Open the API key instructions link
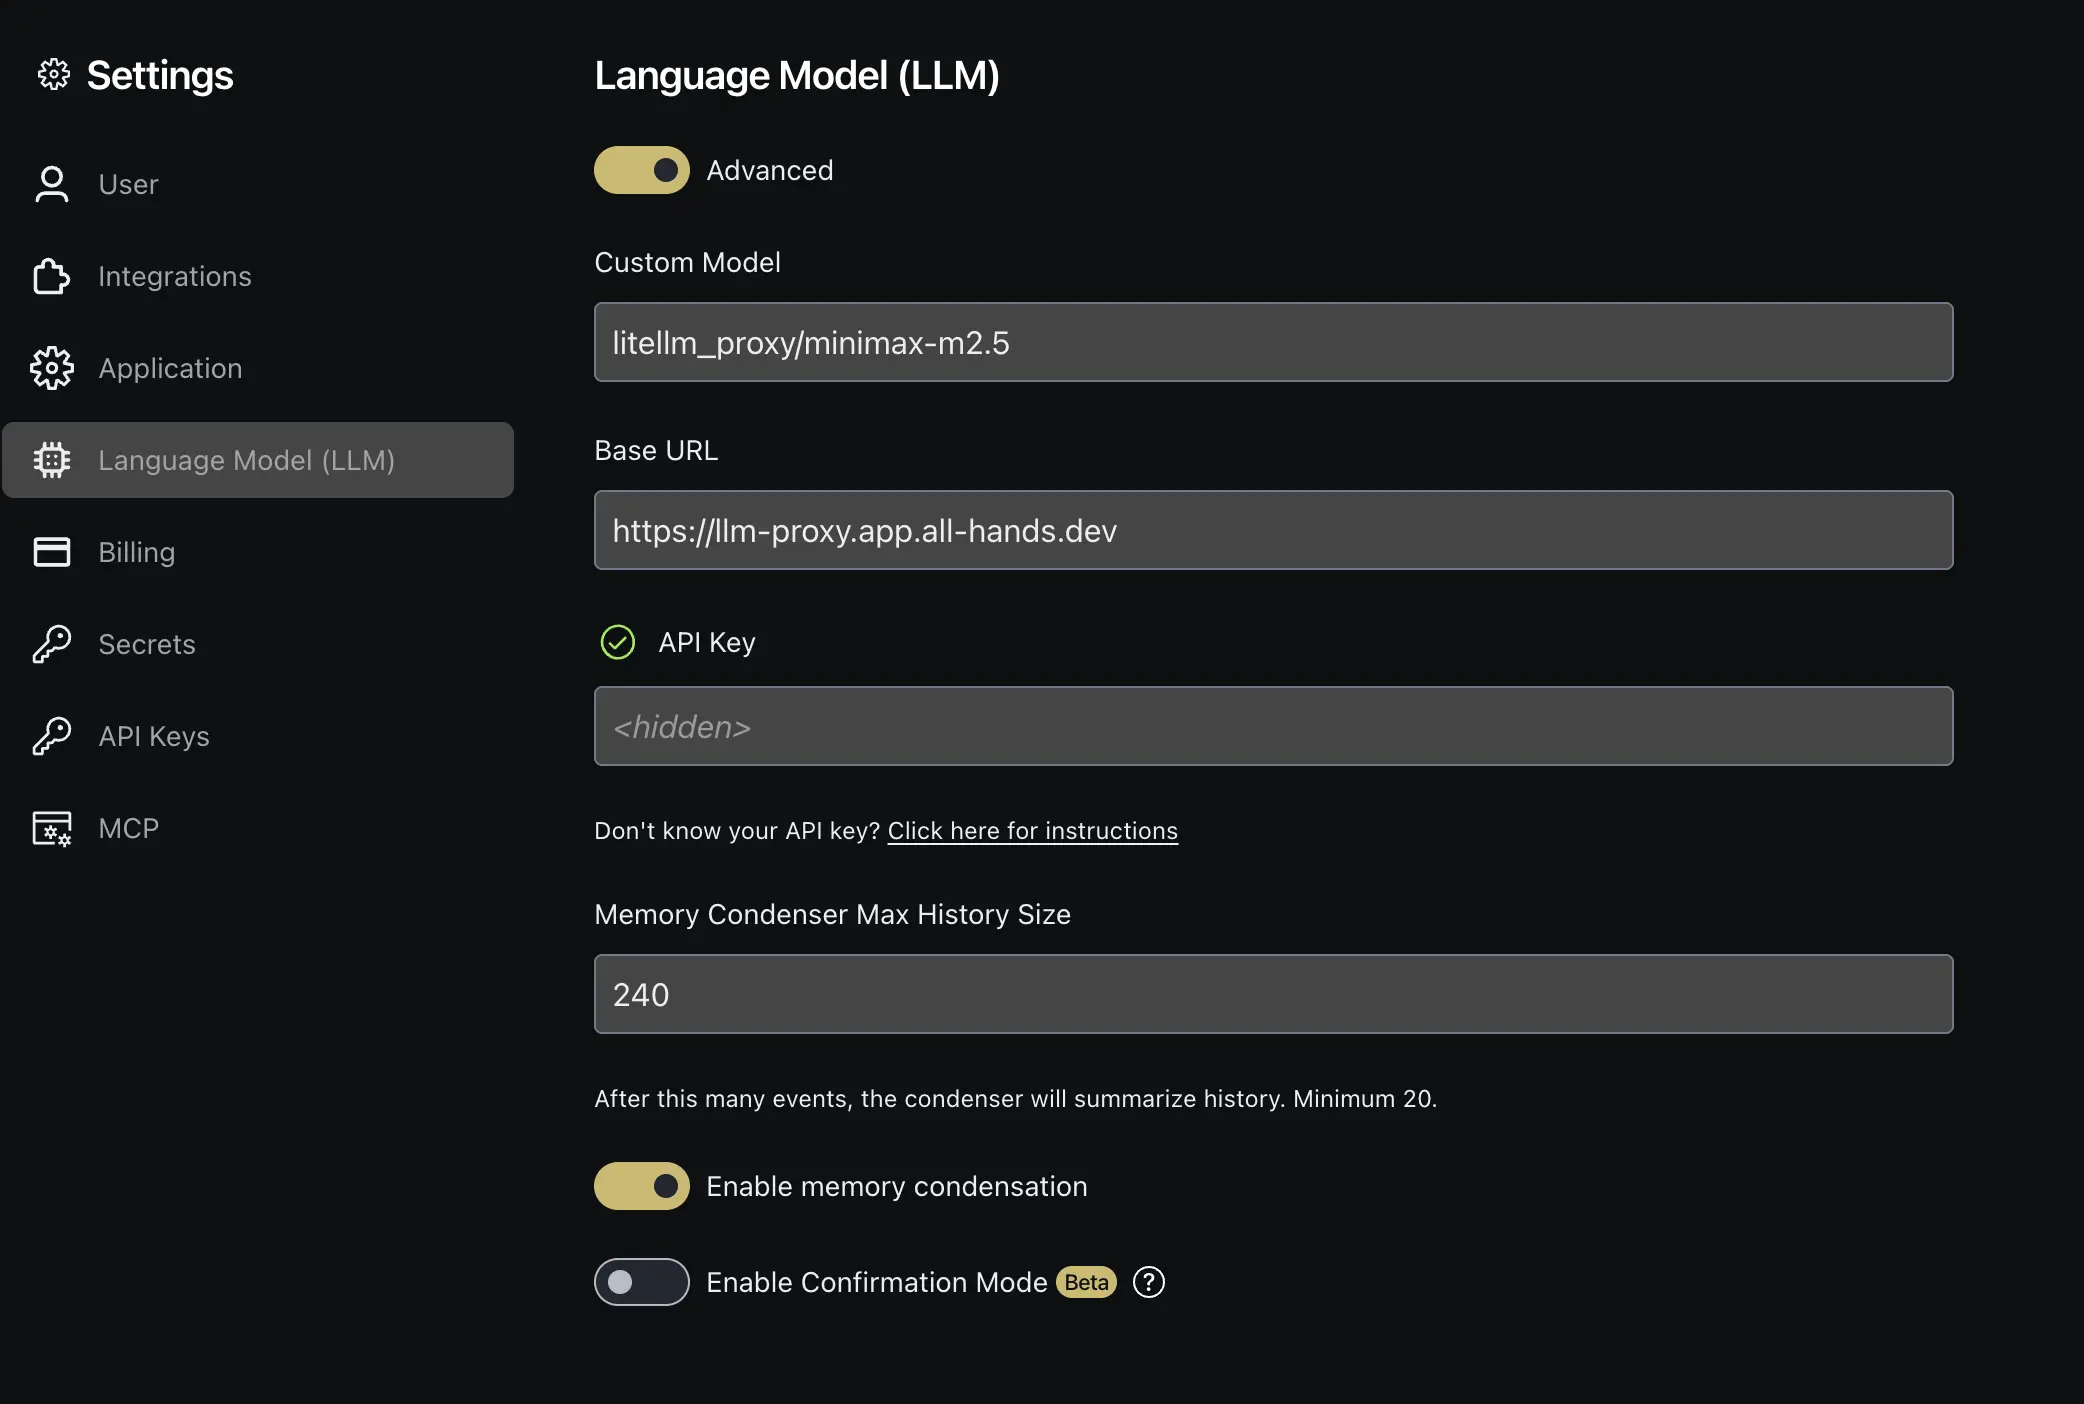The height and width of the screenshot is (1404, 2084). tap(1032, 830)
